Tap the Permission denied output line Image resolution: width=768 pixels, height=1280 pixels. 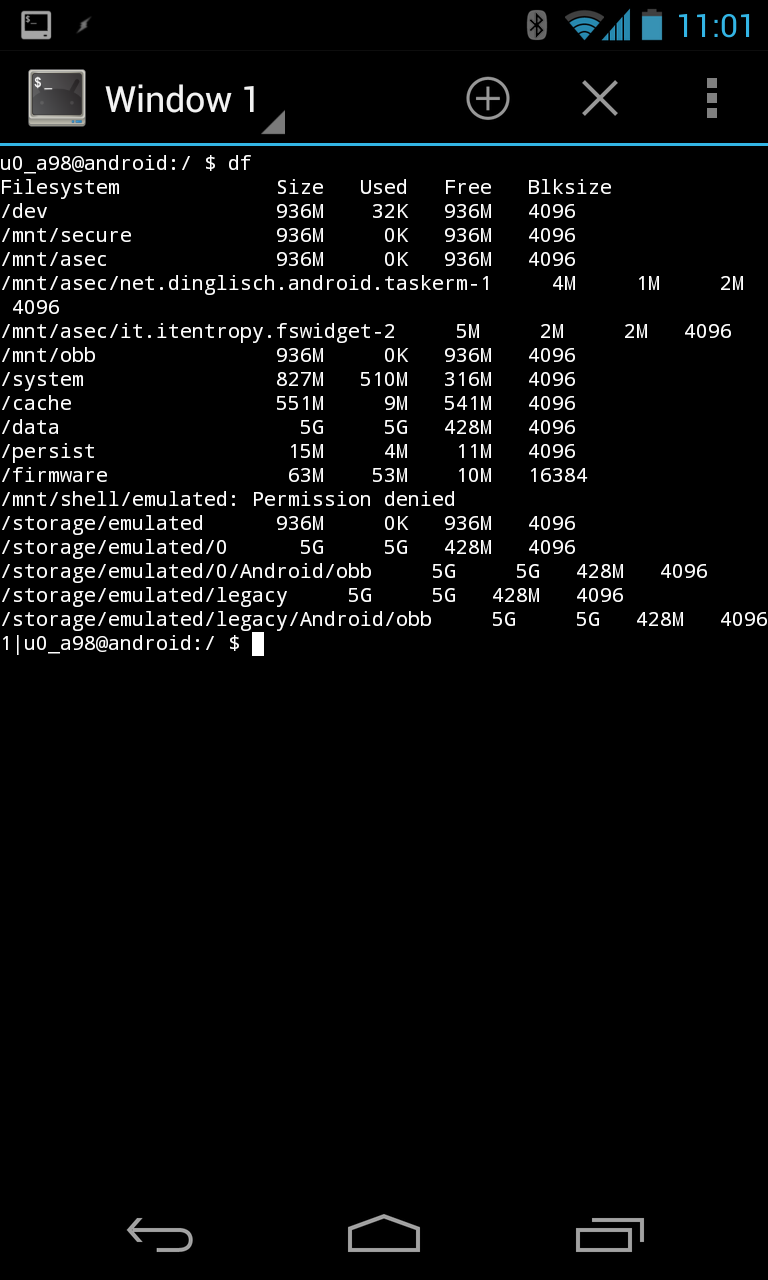tap(228, 500)
